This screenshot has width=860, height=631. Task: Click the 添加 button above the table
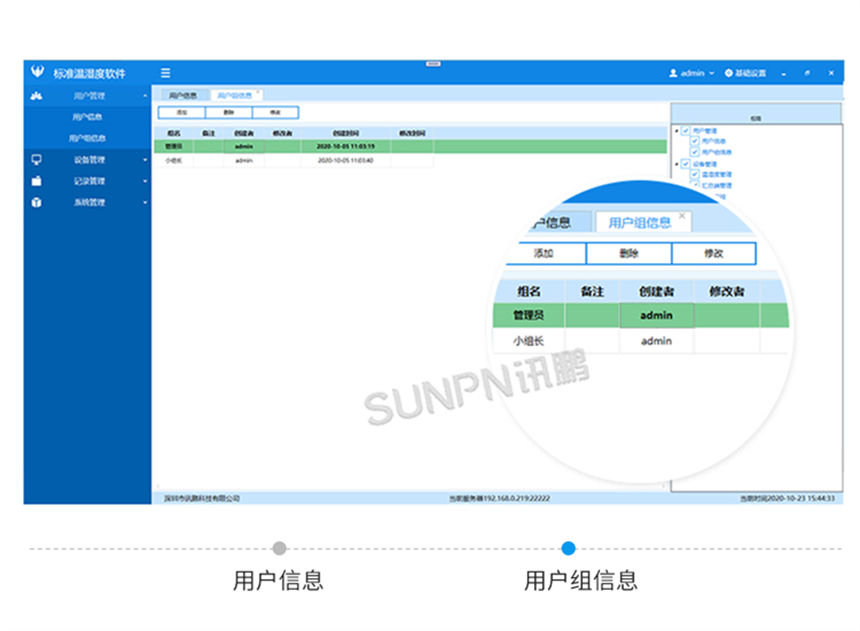pyautogui.click(x=181, y=112)
